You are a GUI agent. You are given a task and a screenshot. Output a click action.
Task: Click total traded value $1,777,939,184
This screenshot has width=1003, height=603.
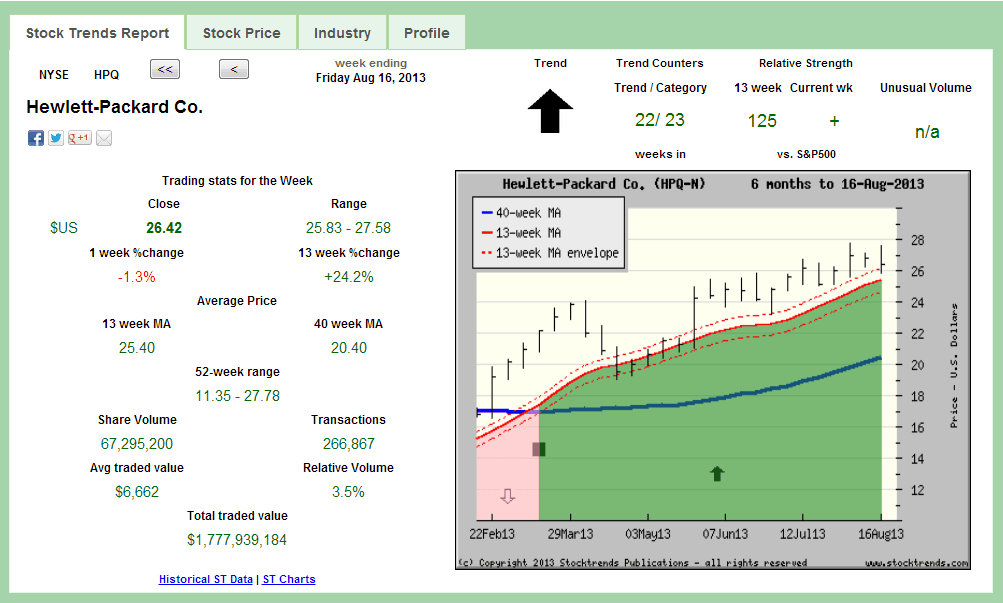(237, 540)
